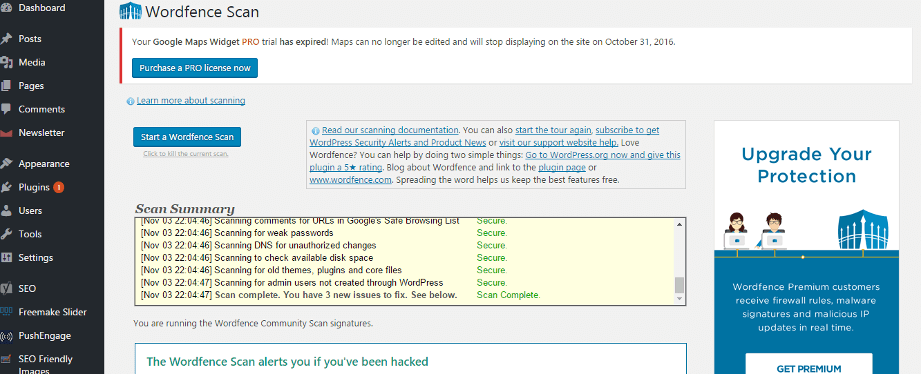The height and width of the screenshot is (374, 921).
Task: Click the Wordfence shield logo in header
Action: 130,11
